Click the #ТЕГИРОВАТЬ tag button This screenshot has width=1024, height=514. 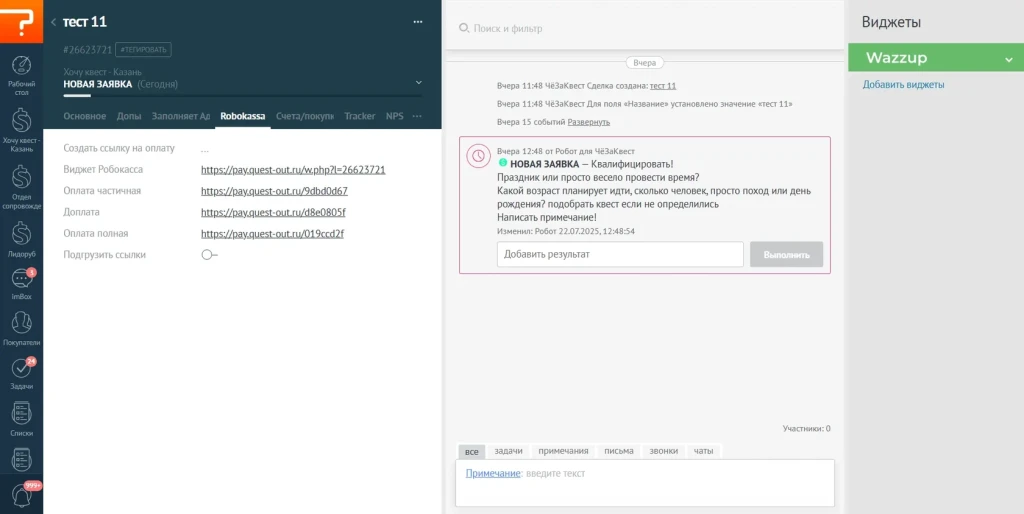click(x=144, y=50)
